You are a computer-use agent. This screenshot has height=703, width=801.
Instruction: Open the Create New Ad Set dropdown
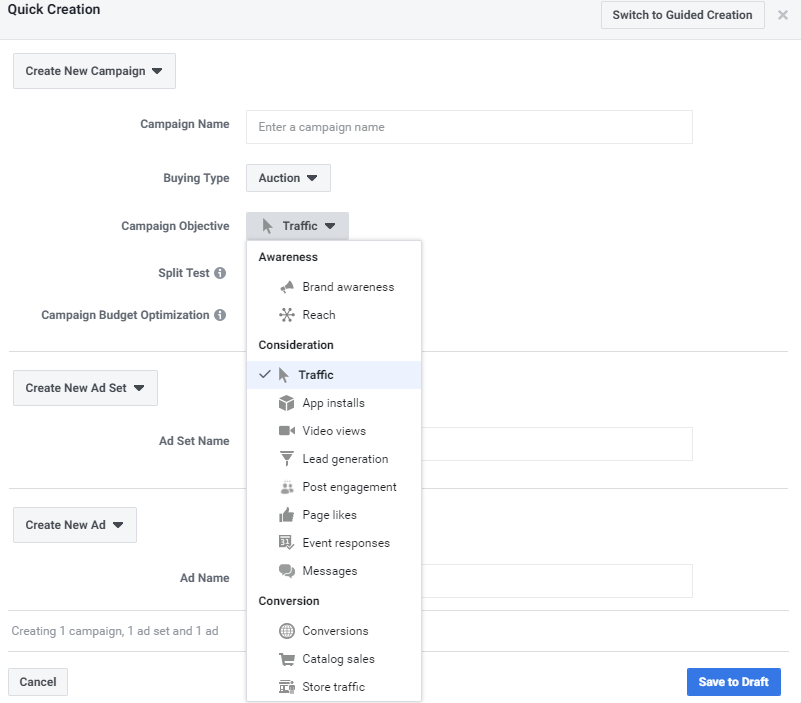[x=85, y=388]
